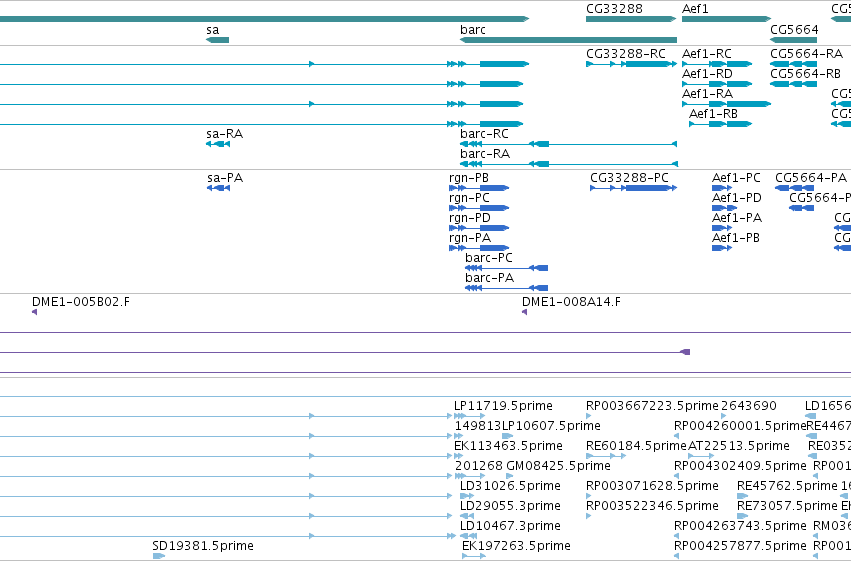Select EST LP11719.5prime

click(469, 416)
